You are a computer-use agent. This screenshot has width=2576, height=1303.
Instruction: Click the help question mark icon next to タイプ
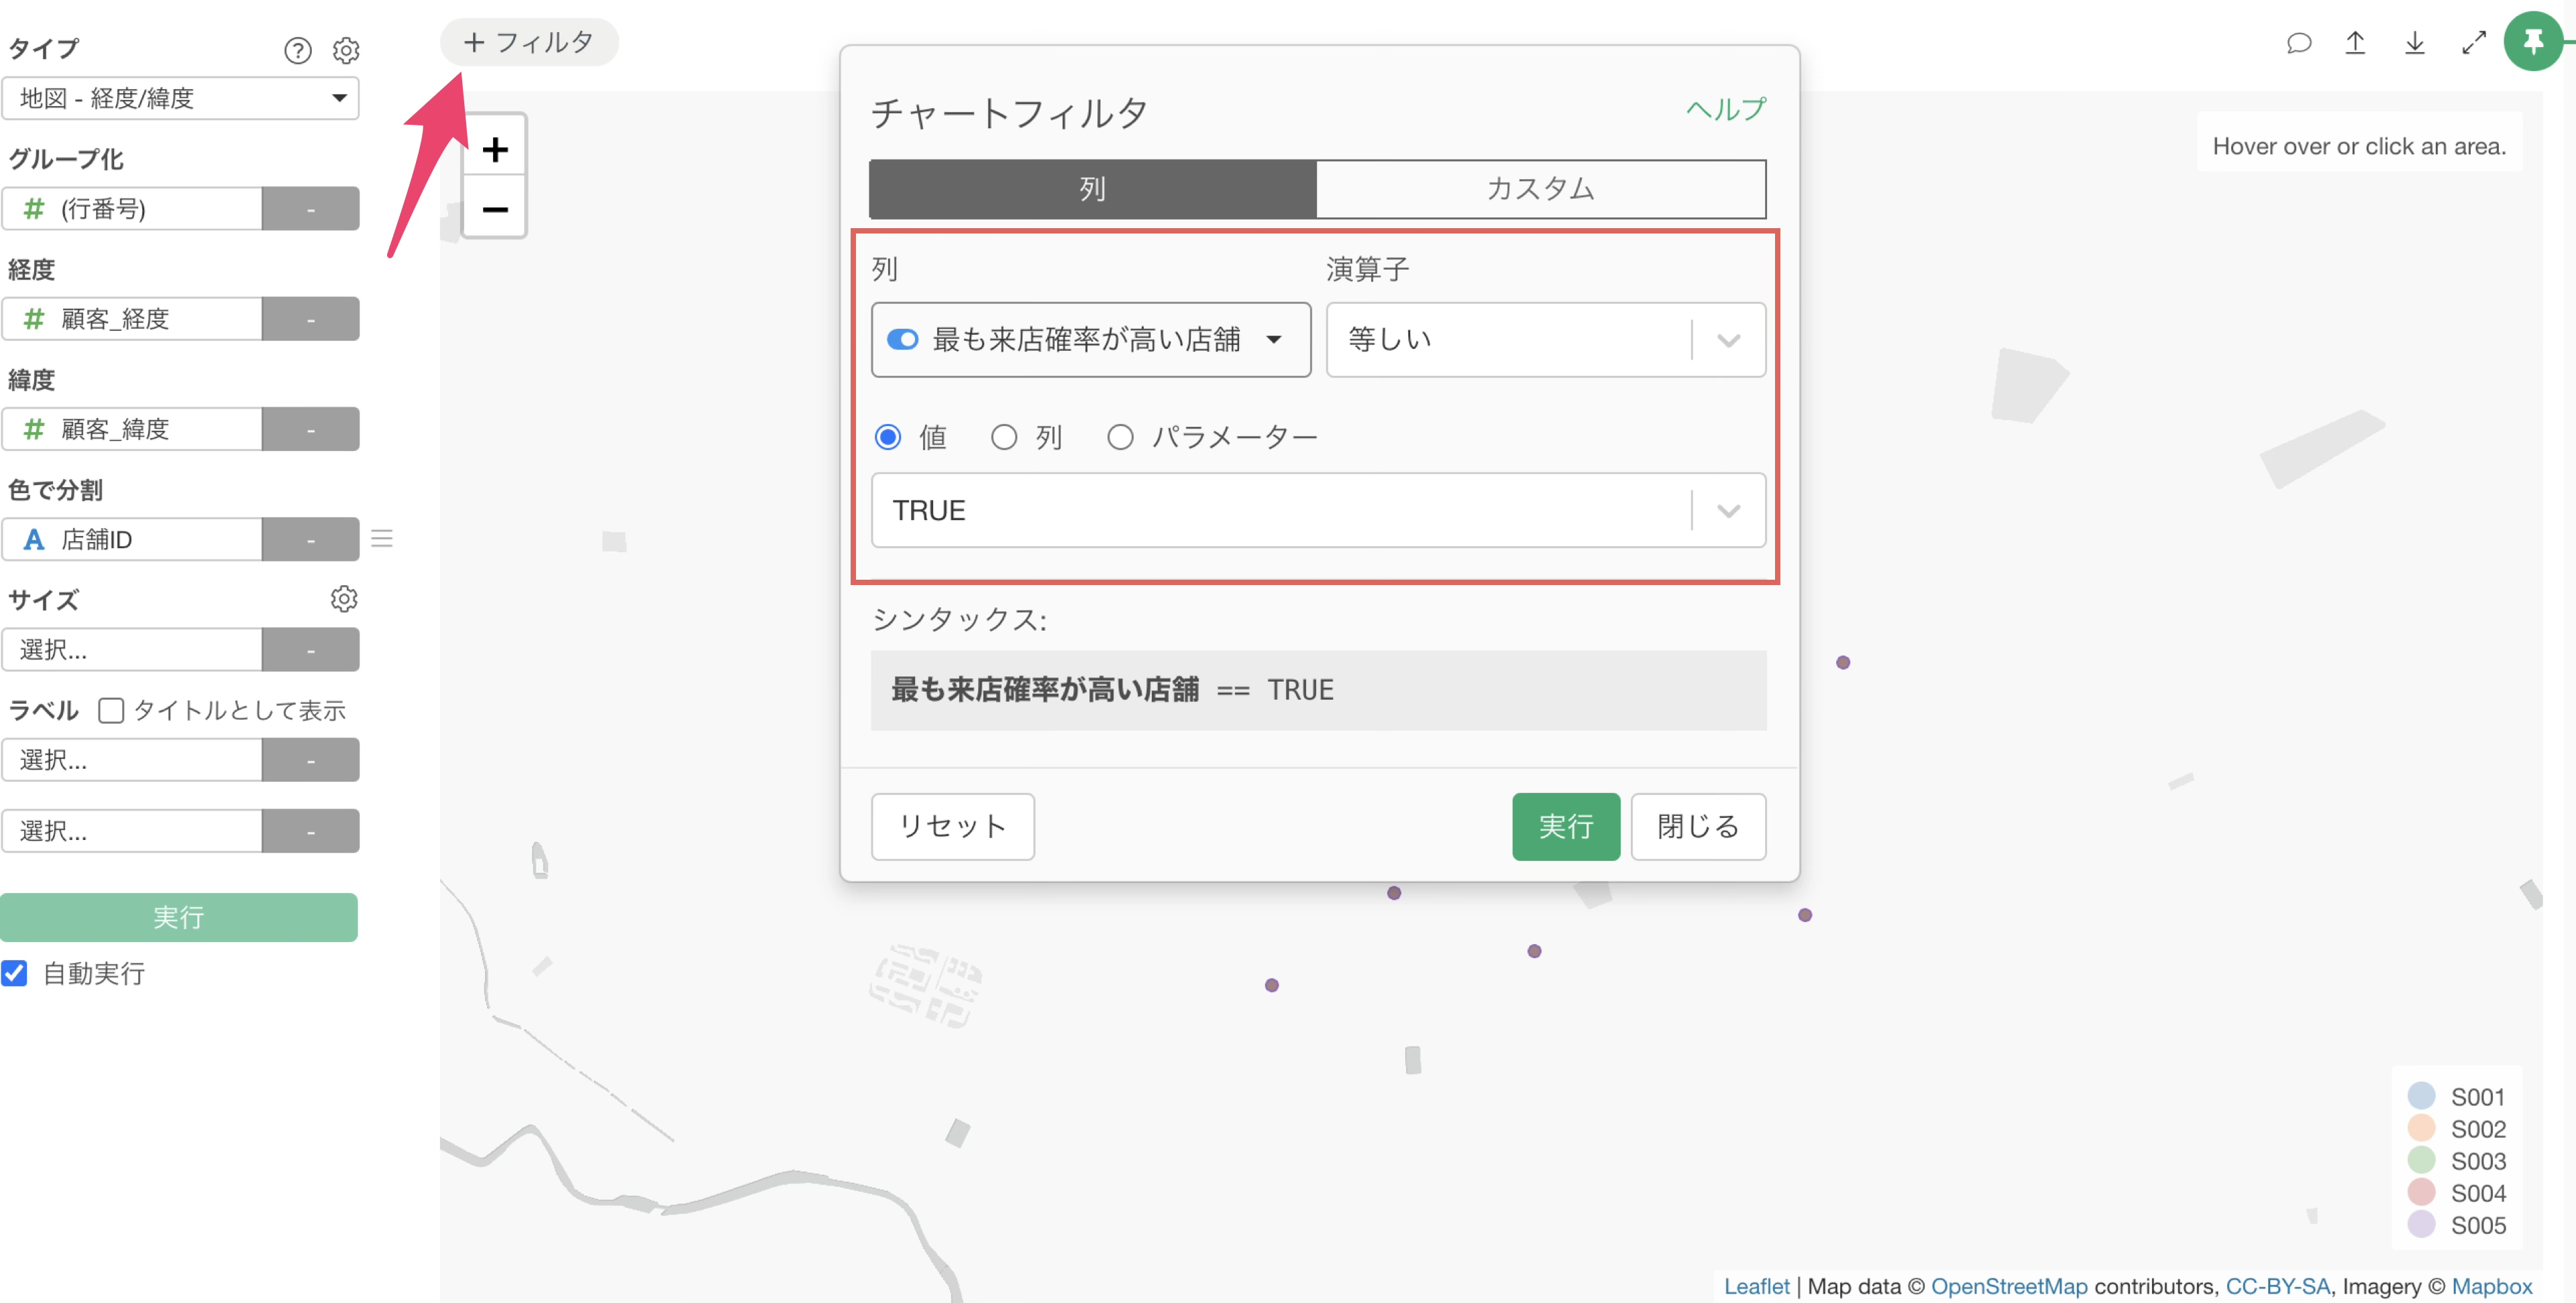point(297,50)
